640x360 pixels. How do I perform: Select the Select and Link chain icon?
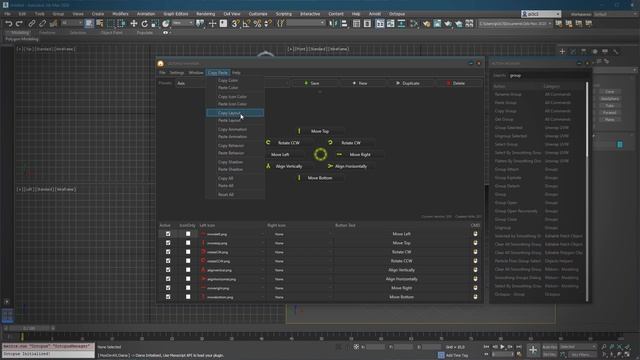[32, 24]
